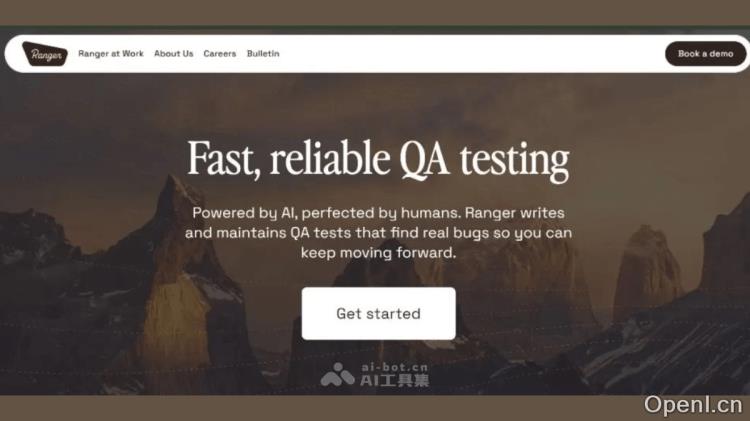Visit the Bulletin section
Image resolution: width=750 pixels, height=421 pixels.
(263, 54)
